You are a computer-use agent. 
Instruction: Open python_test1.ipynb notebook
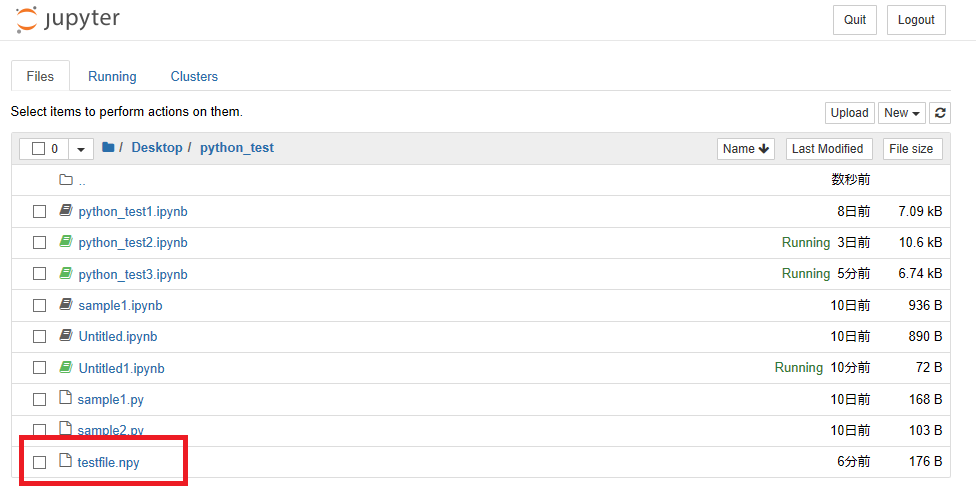[x=133, y=212]
